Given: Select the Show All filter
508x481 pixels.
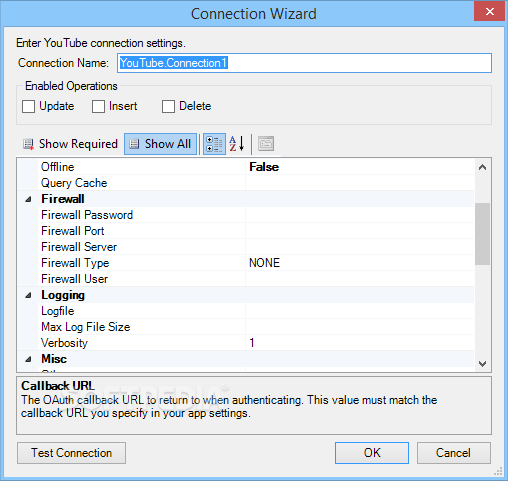Looking at the screenshot, I should coord(160,144).
